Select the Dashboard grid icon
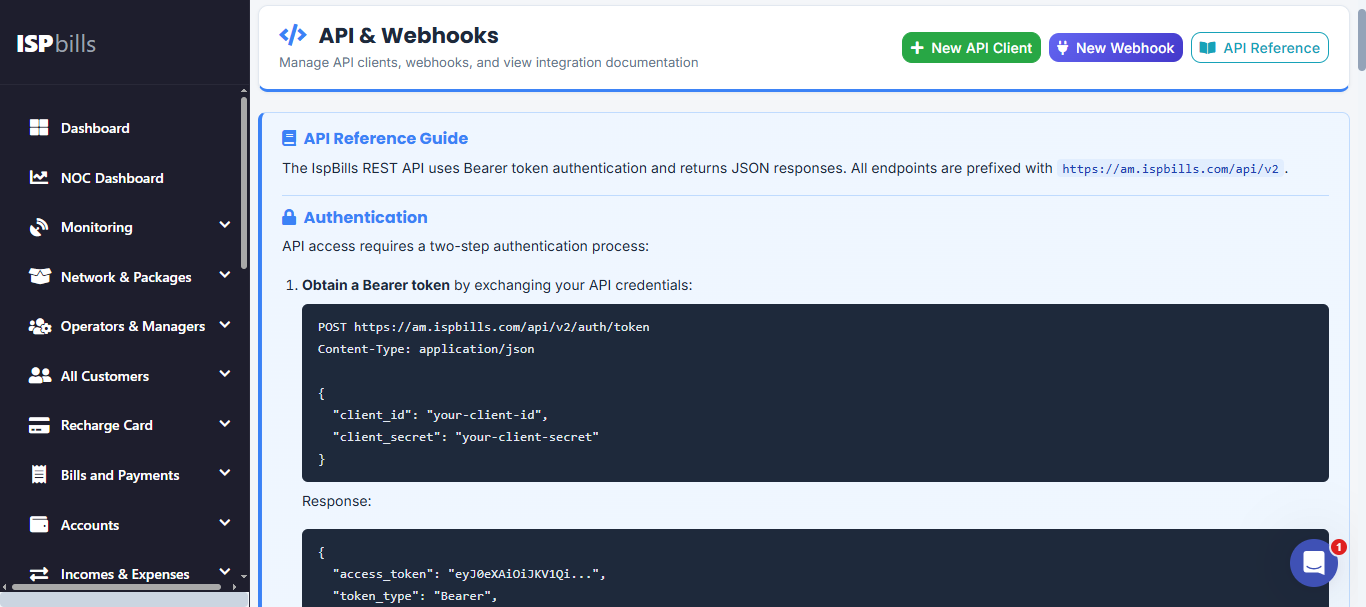 39,127
